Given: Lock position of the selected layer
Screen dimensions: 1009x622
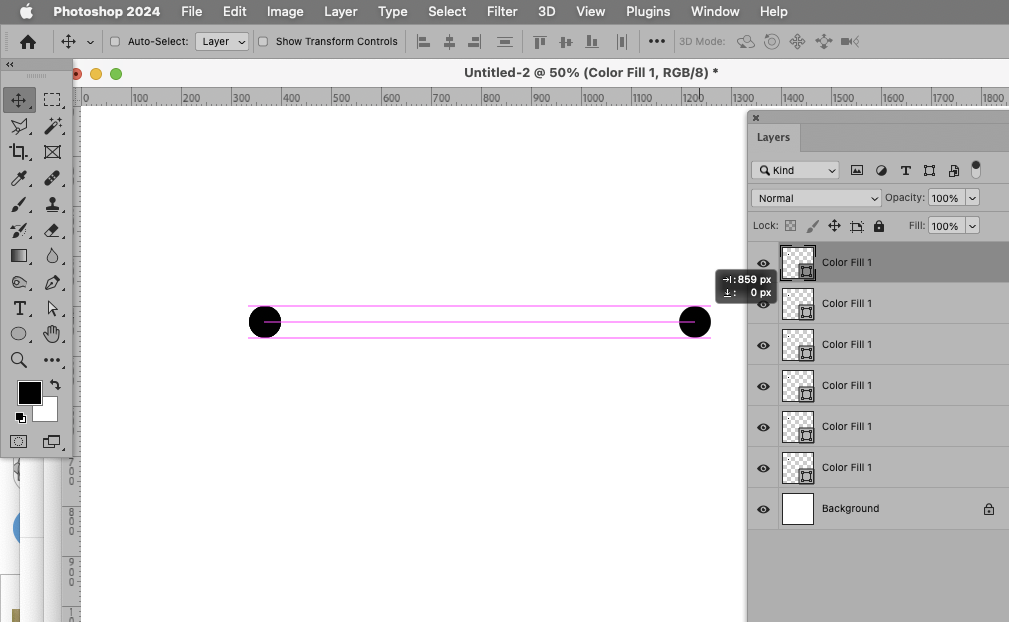Looking at the screenshot, I should click(x=834, y=226).
